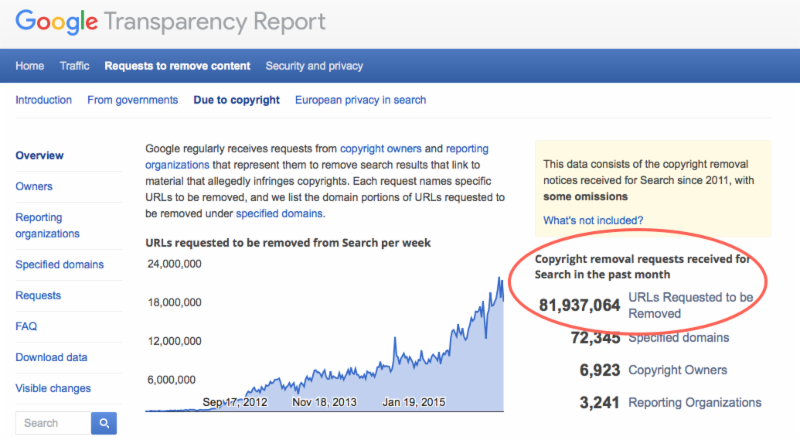Open European privacy in search tab
Image resolution: width=800 pixels, height=440 pixels.
pos(361,100)
